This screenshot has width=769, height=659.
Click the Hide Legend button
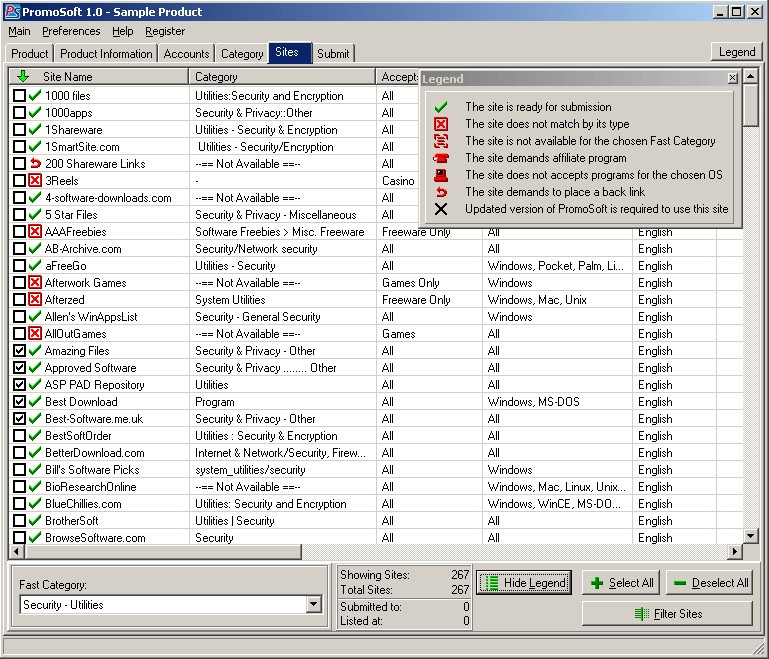pyautogui.click(x=524, y=583)
